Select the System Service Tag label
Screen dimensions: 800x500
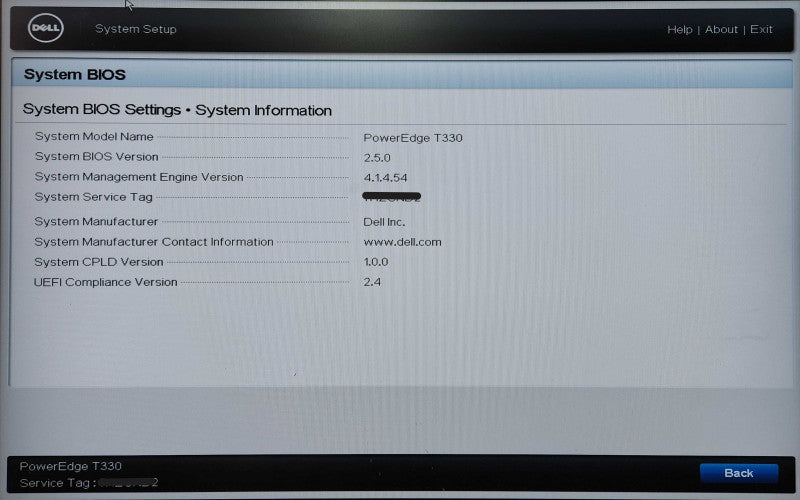click(x=93, y=197)
